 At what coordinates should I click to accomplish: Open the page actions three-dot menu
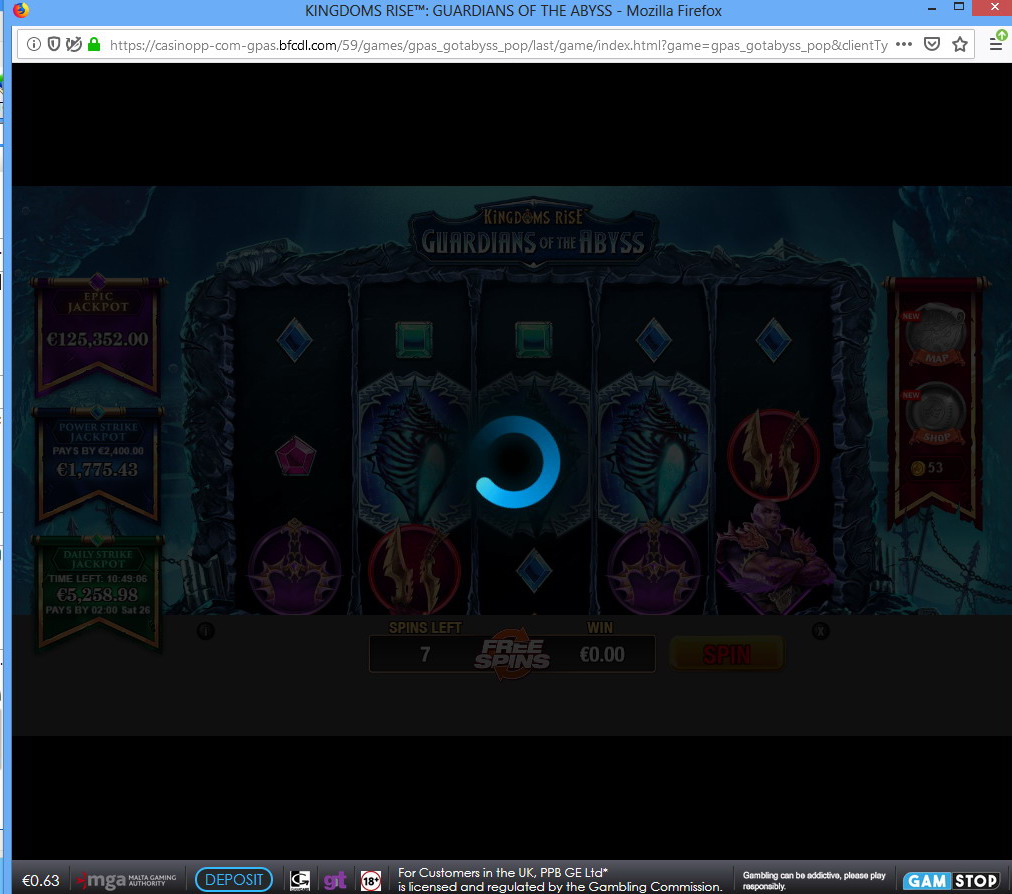(x=904, y=44)
